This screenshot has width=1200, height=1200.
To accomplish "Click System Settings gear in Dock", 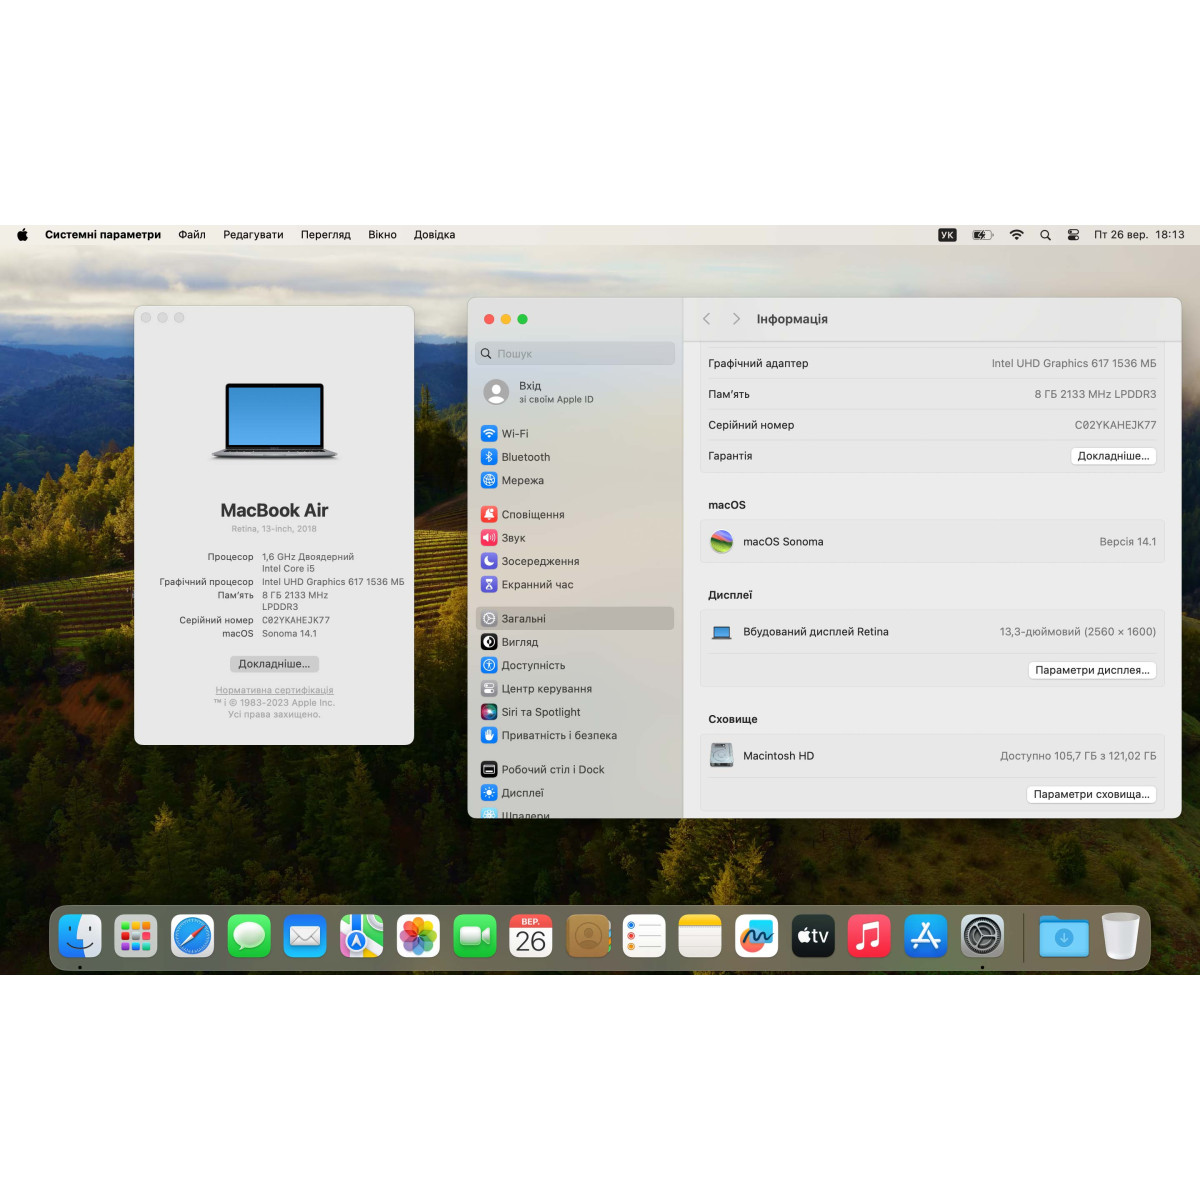I will (982, 936).
